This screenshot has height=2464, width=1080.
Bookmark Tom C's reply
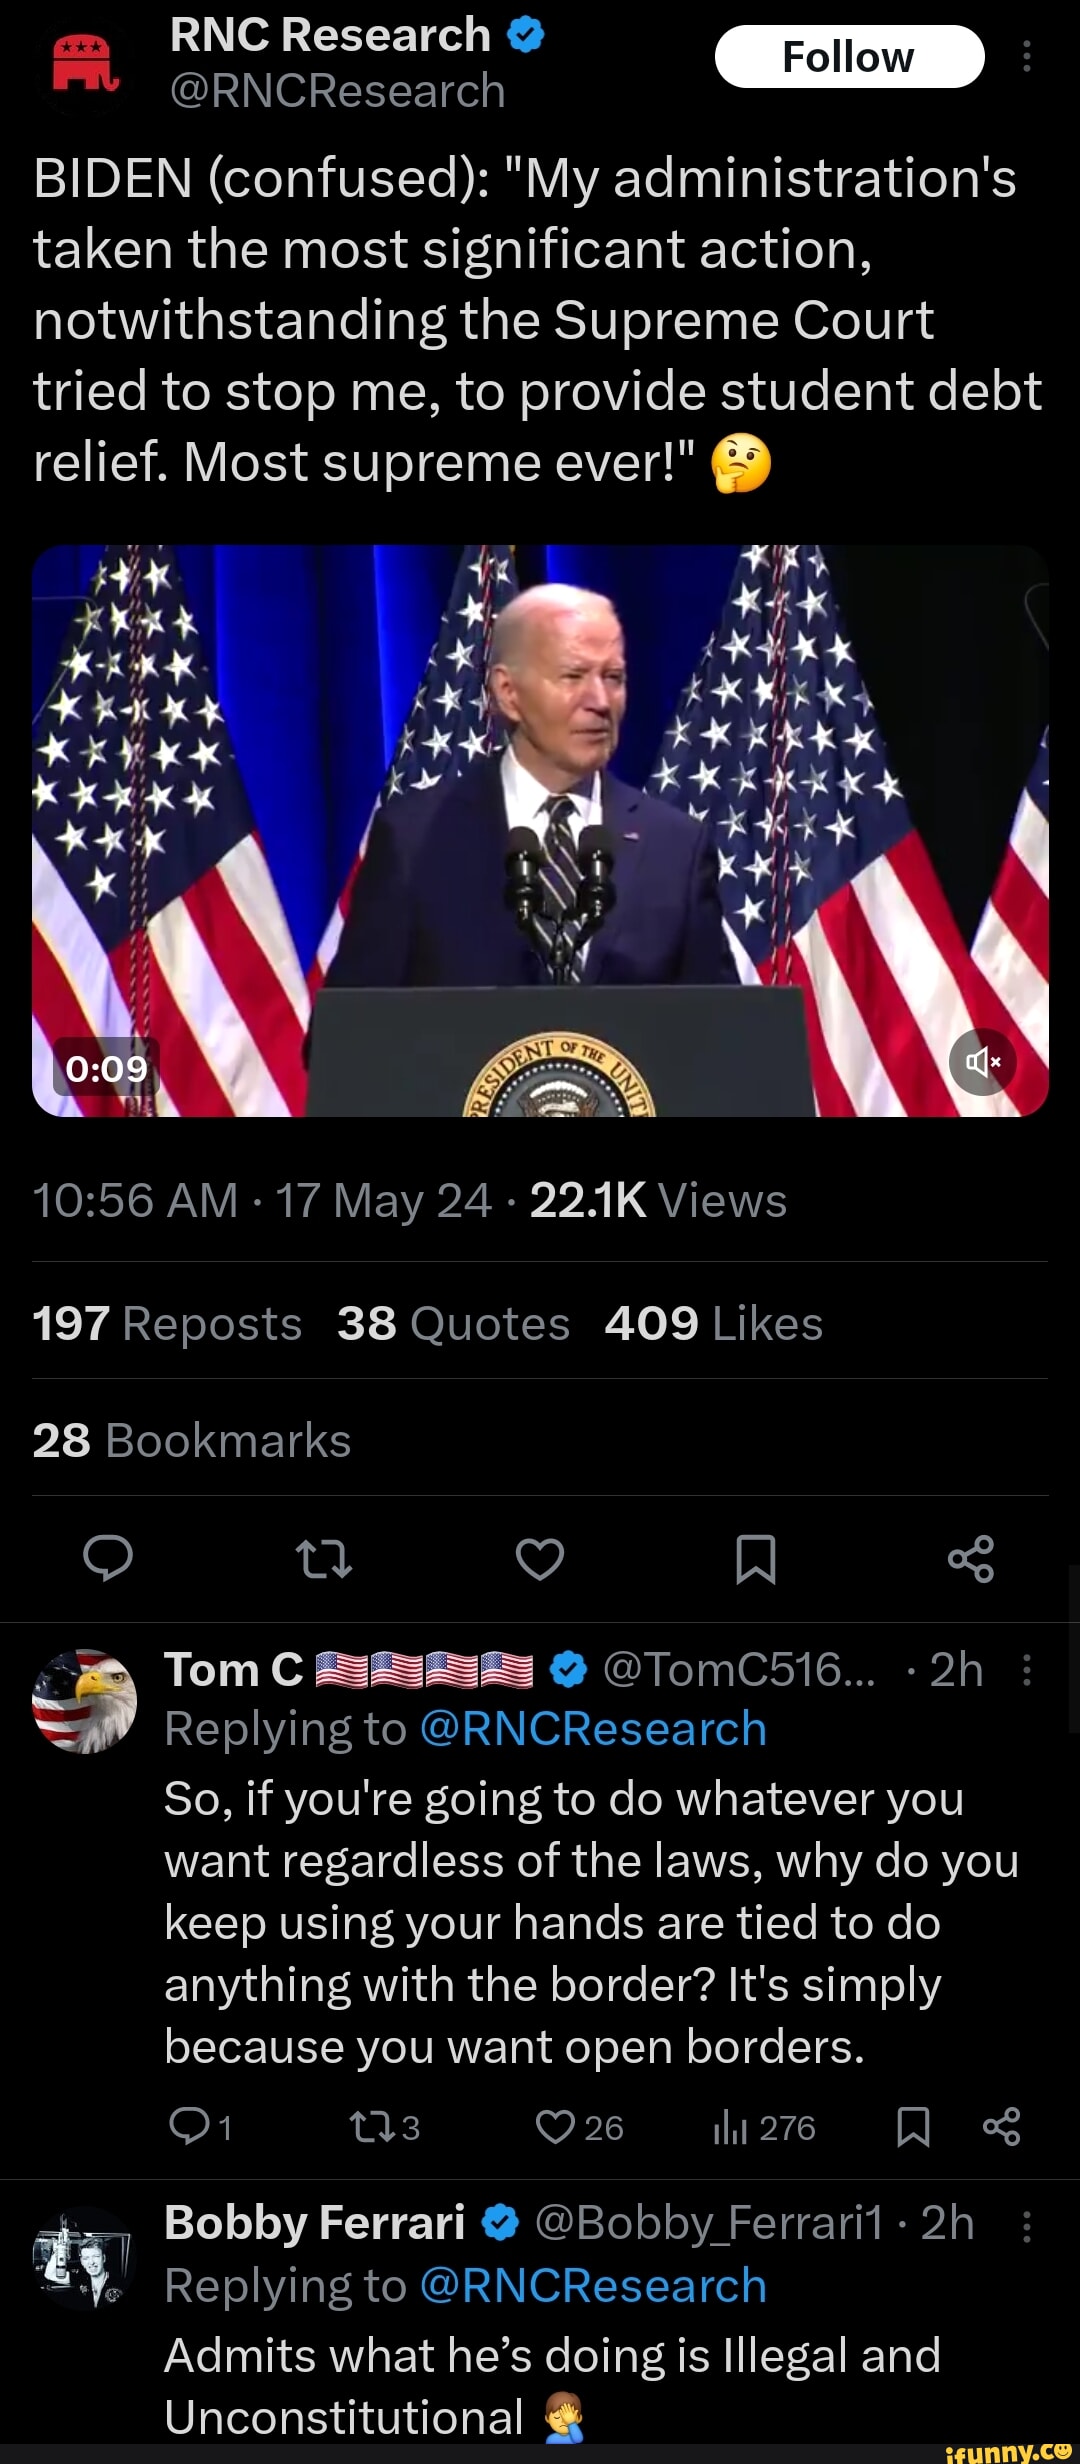coord(913,2127)
